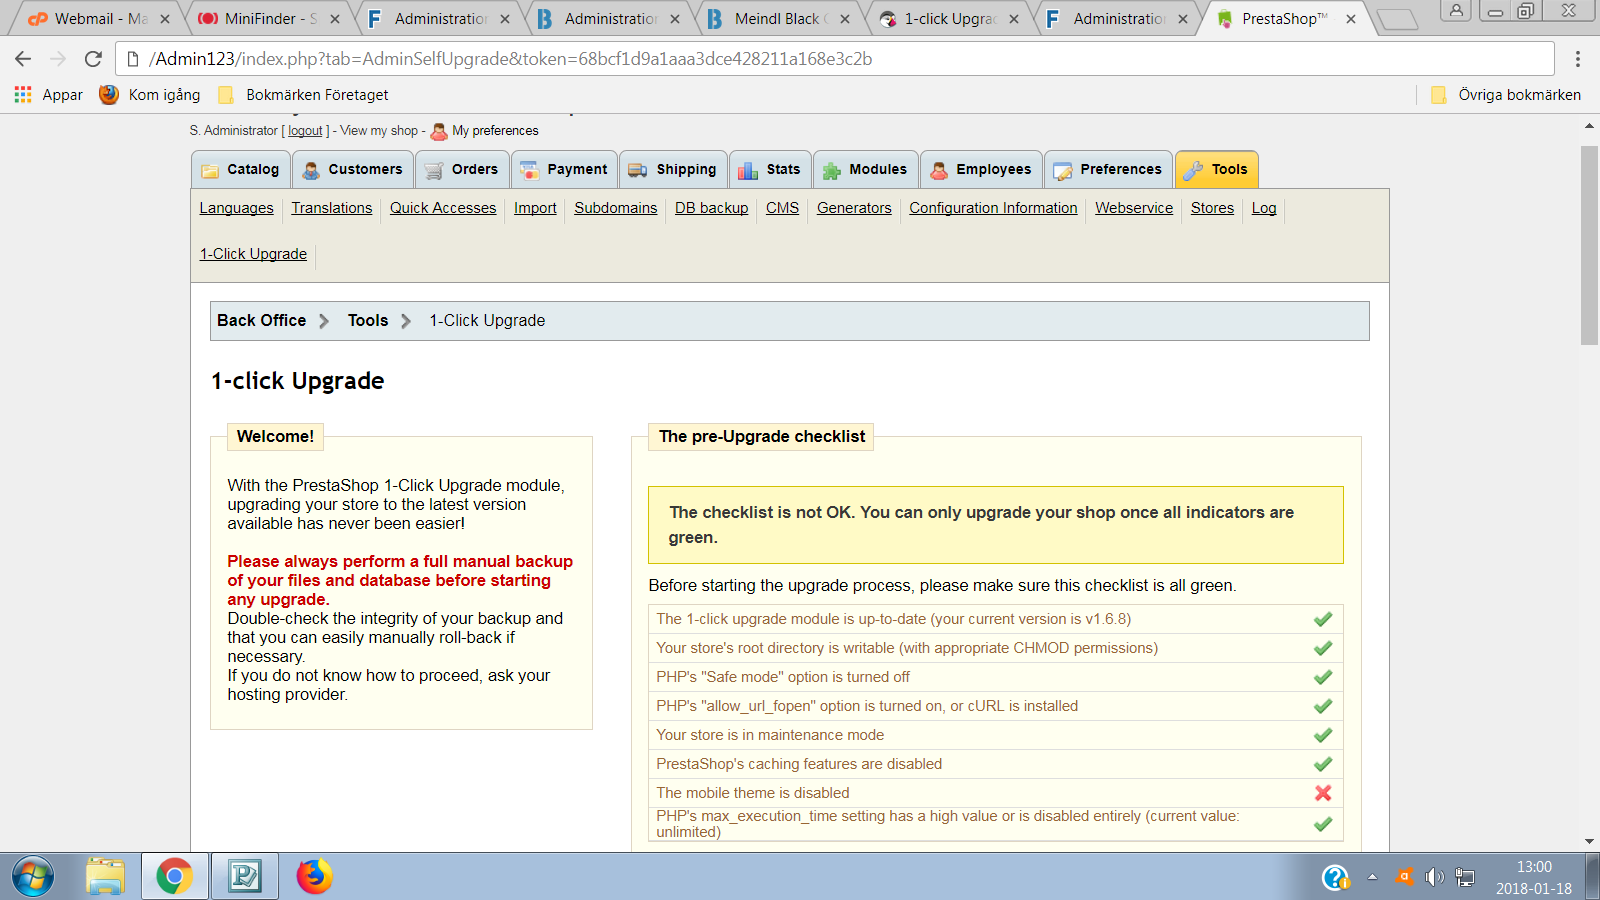Screen dimensions: 1600x900
Task: Click the page info icon in address bar
Action: [132, 59]
